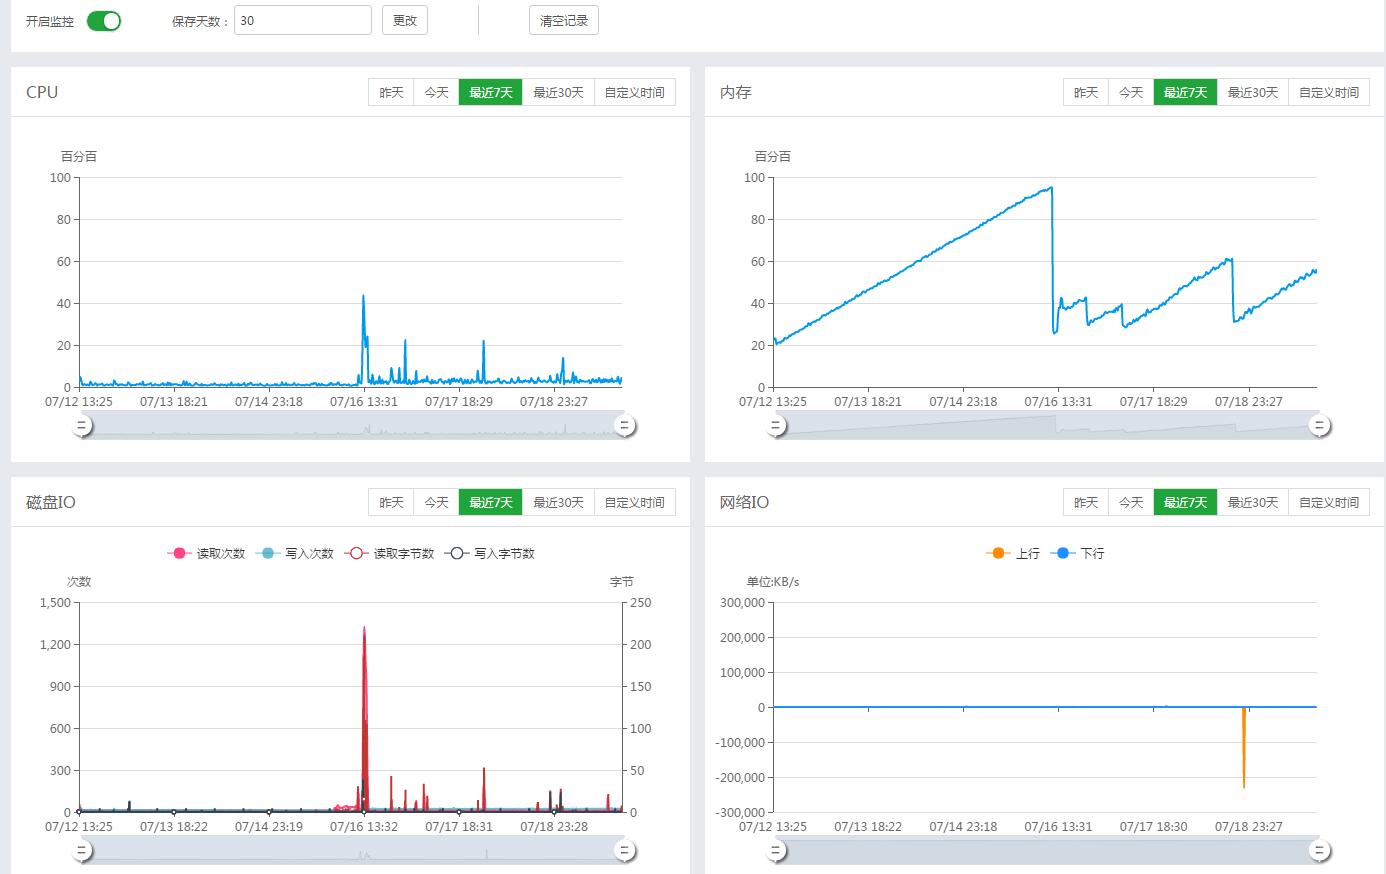Select 最近30天 tab in 网络IO panel
Image resolution: width=1386 pixels, height=874 pixels.
pos(1253,502)
